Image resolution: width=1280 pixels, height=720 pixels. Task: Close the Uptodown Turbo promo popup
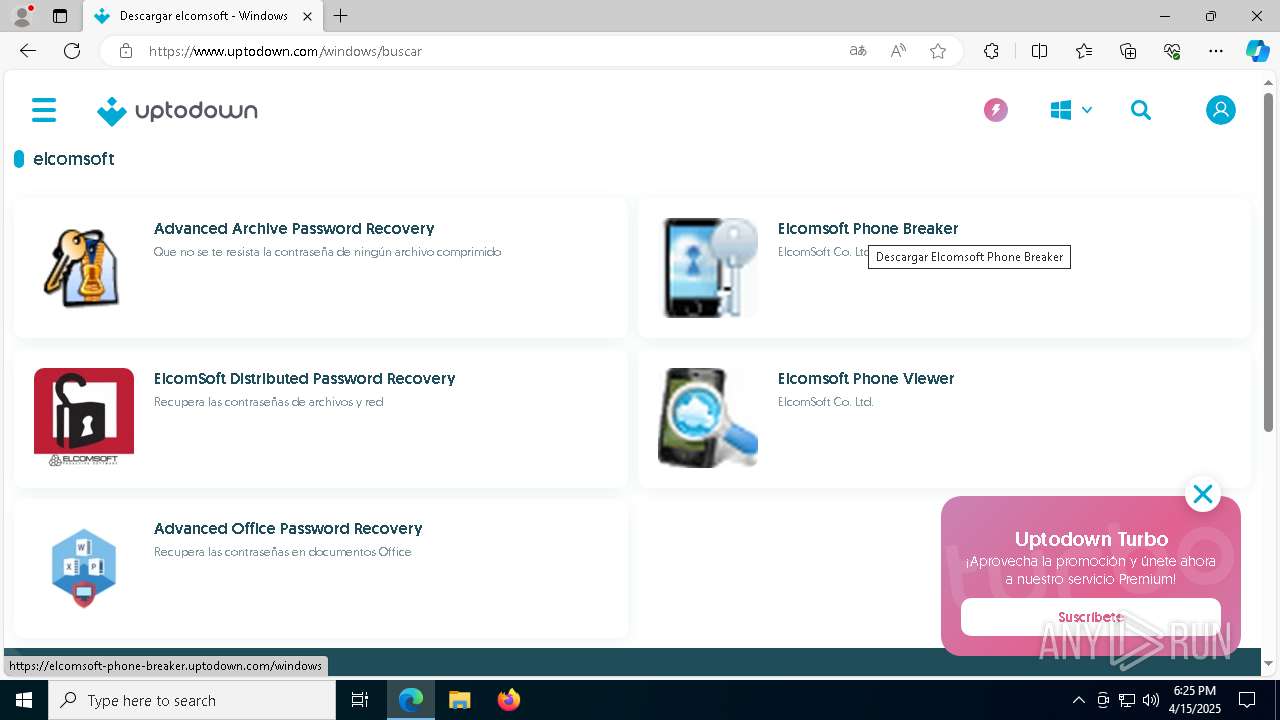click(1202, 494)
